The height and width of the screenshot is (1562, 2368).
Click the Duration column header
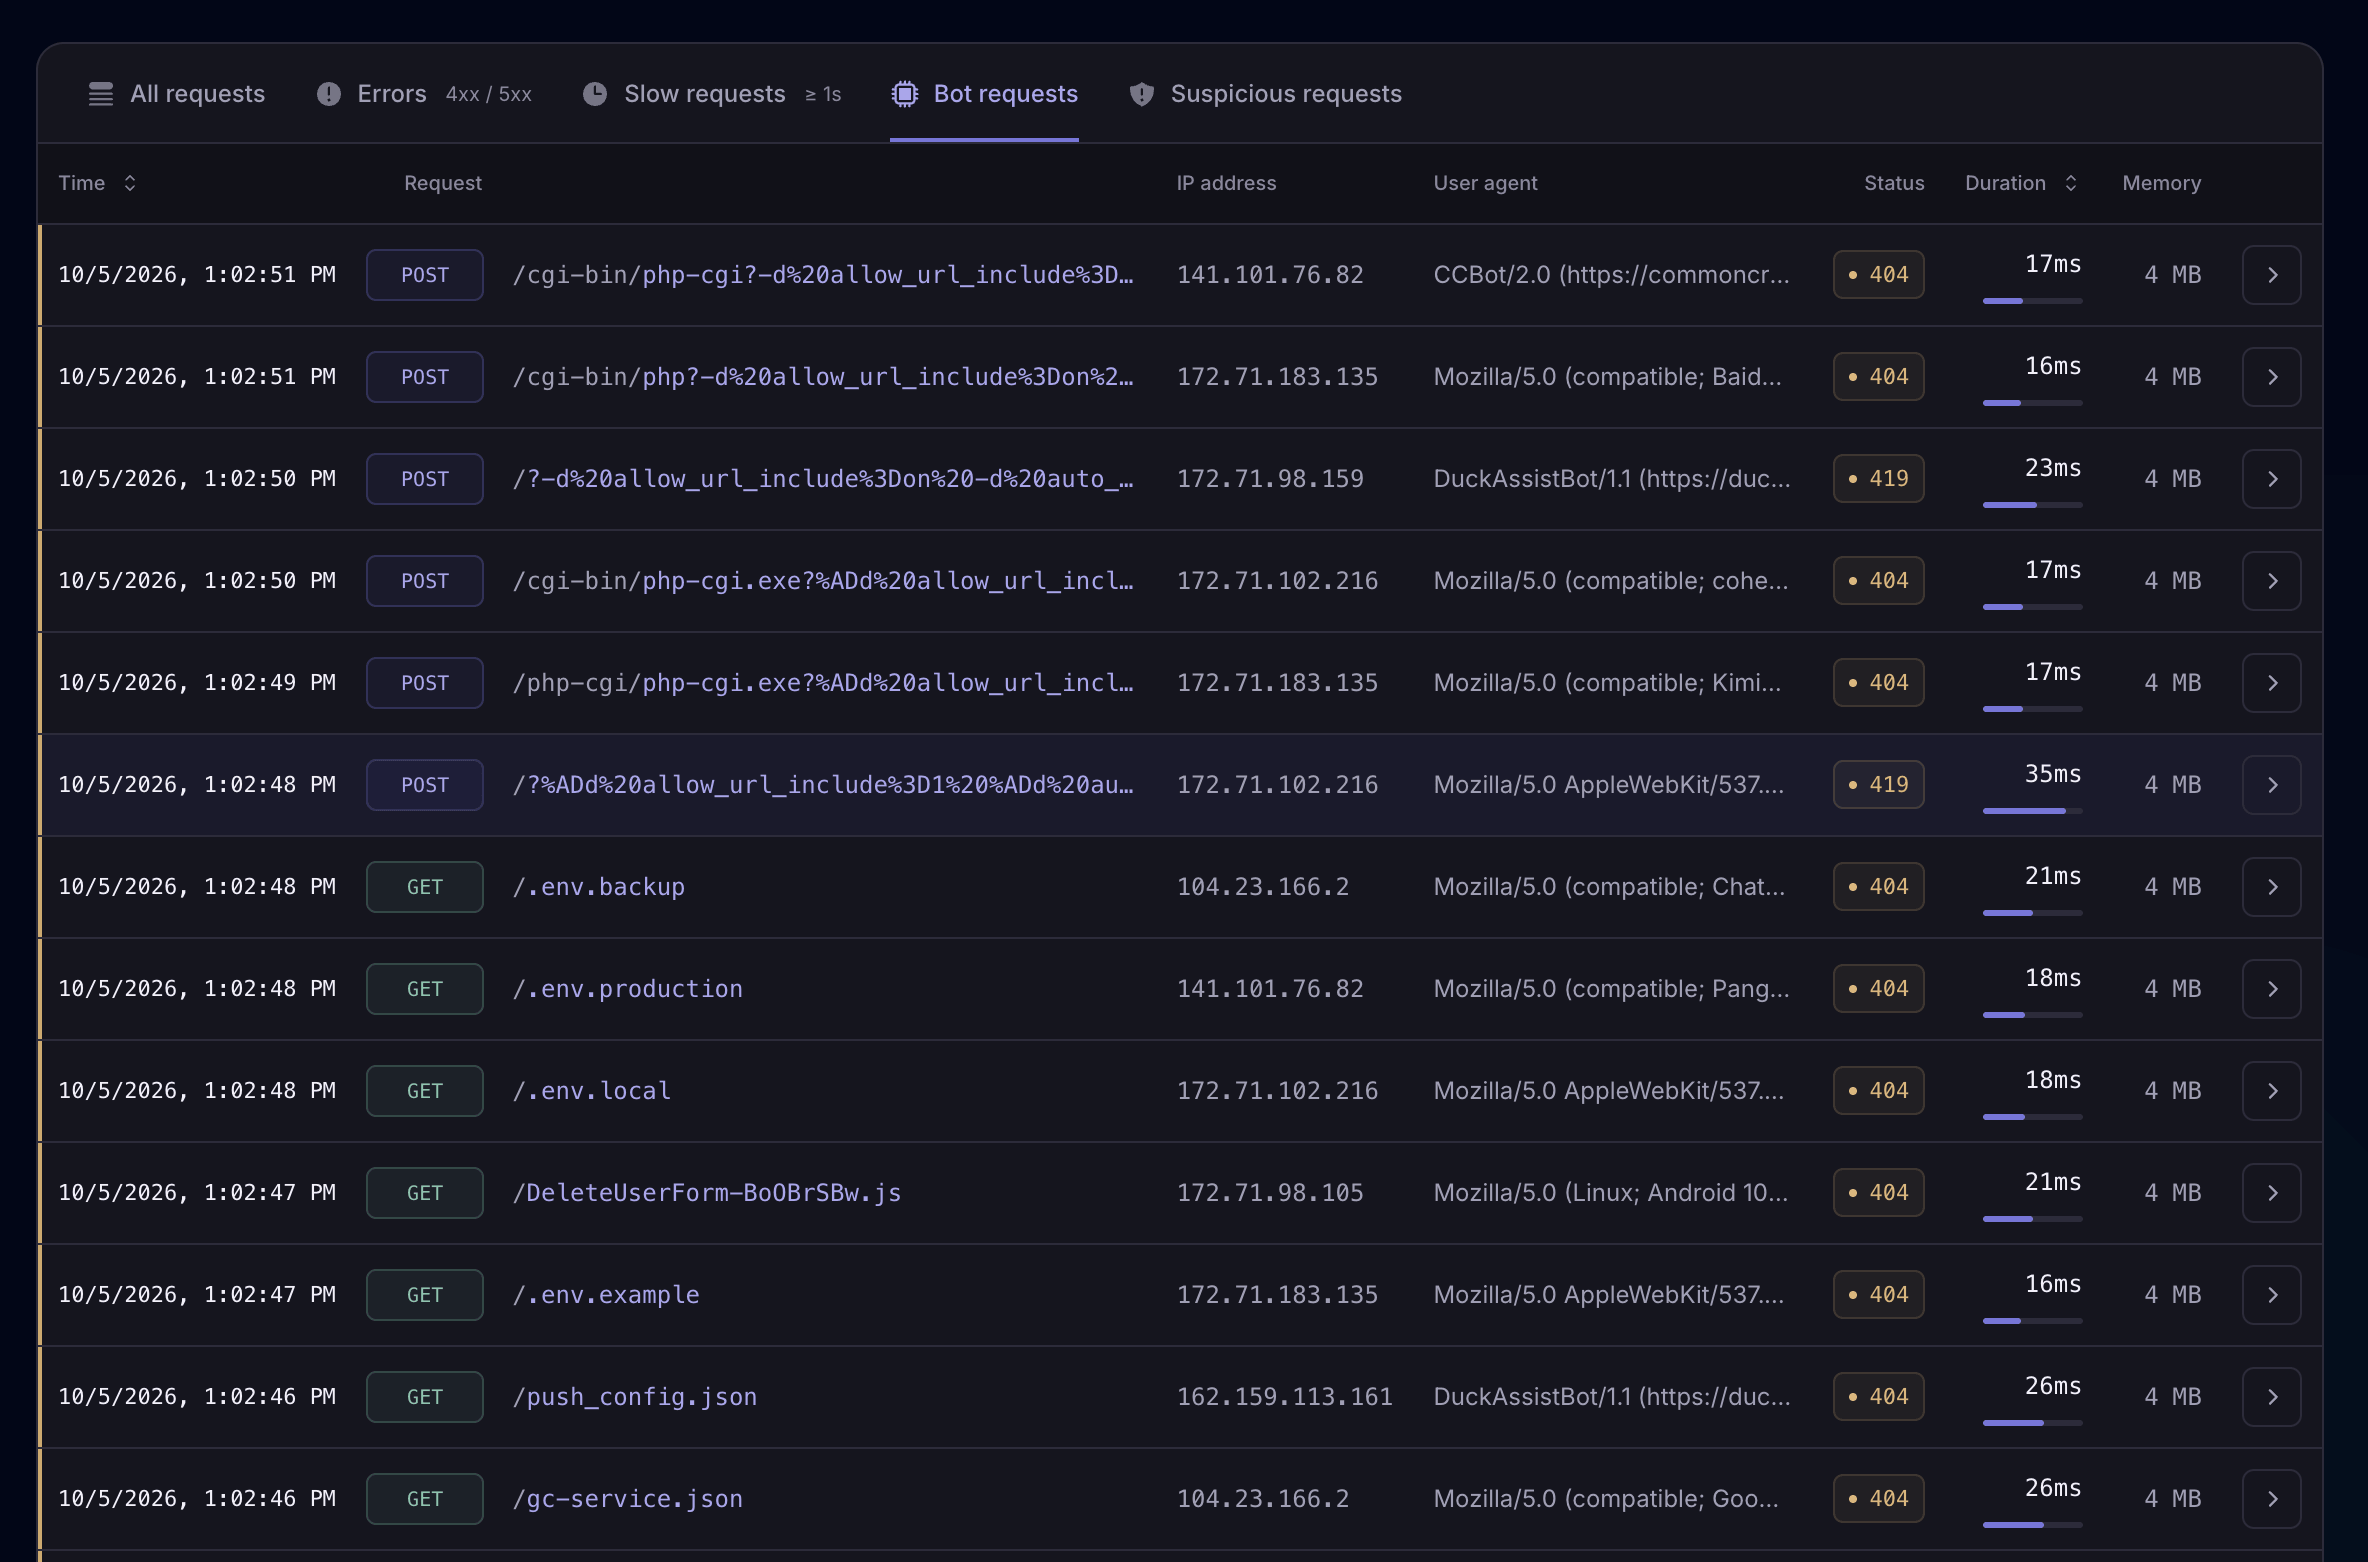pos(2005,183)
